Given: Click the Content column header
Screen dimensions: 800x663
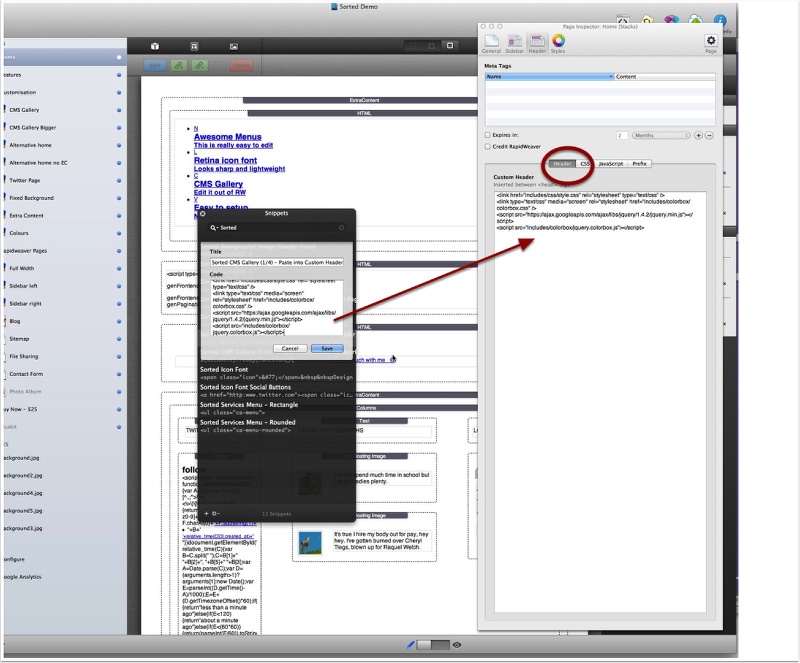Looking at the screenshot, I should coord(664,77).
